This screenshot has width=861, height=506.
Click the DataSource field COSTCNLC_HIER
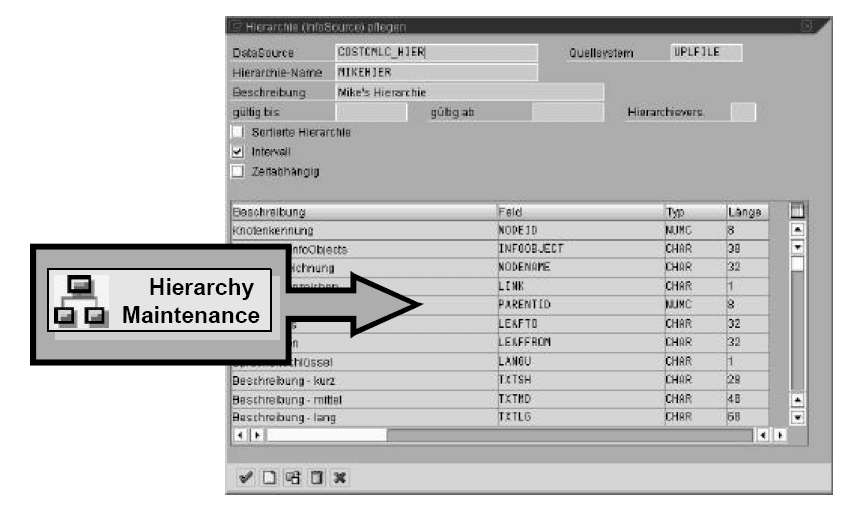[436, 52]
